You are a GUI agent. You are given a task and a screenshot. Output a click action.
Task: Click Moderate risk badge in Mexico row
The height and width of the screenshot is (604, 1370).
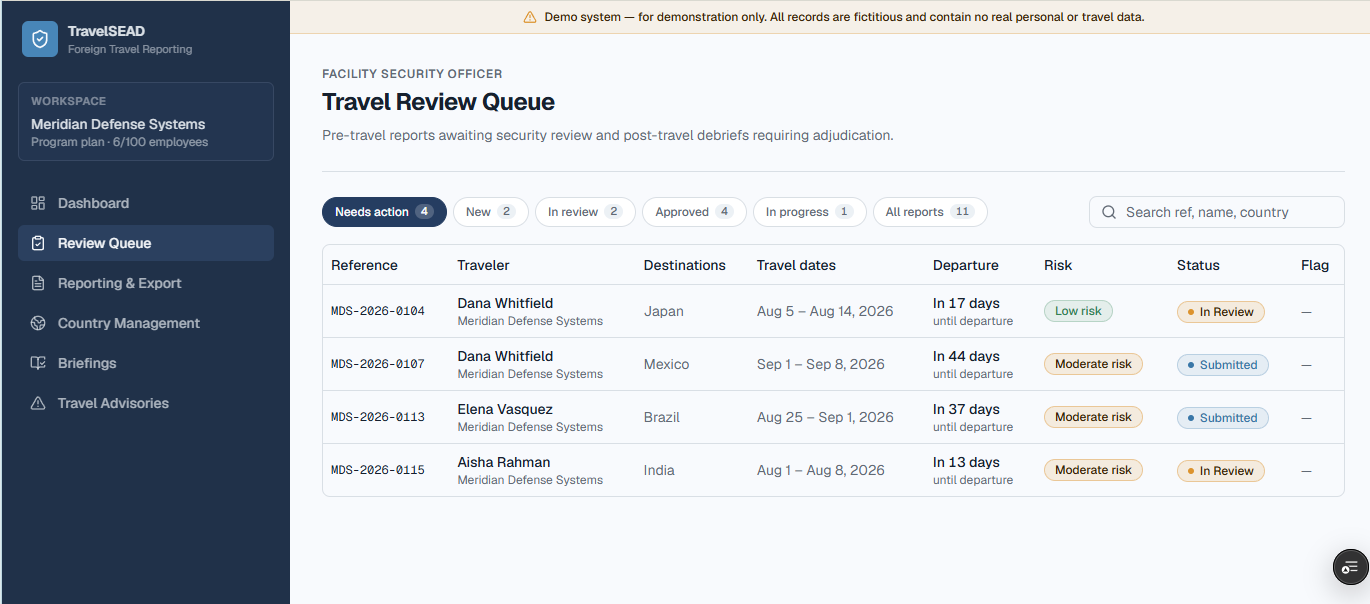click(1093, 364)
